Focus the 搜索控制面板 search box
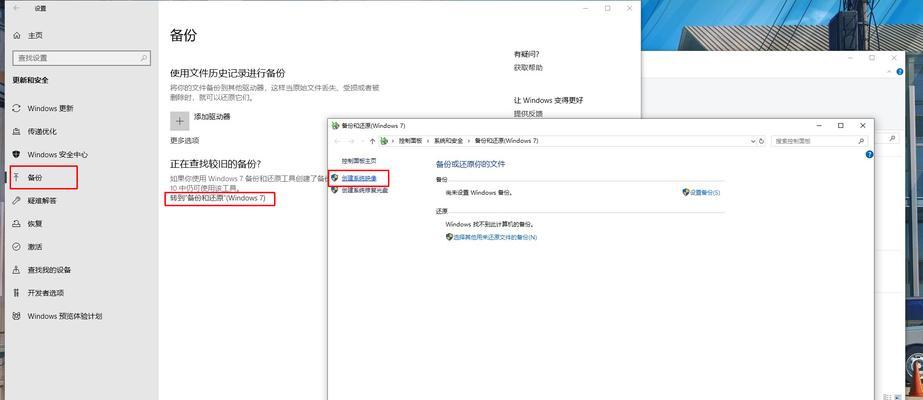The width and height of the screenshot is (923, 400). pos(819,141)
